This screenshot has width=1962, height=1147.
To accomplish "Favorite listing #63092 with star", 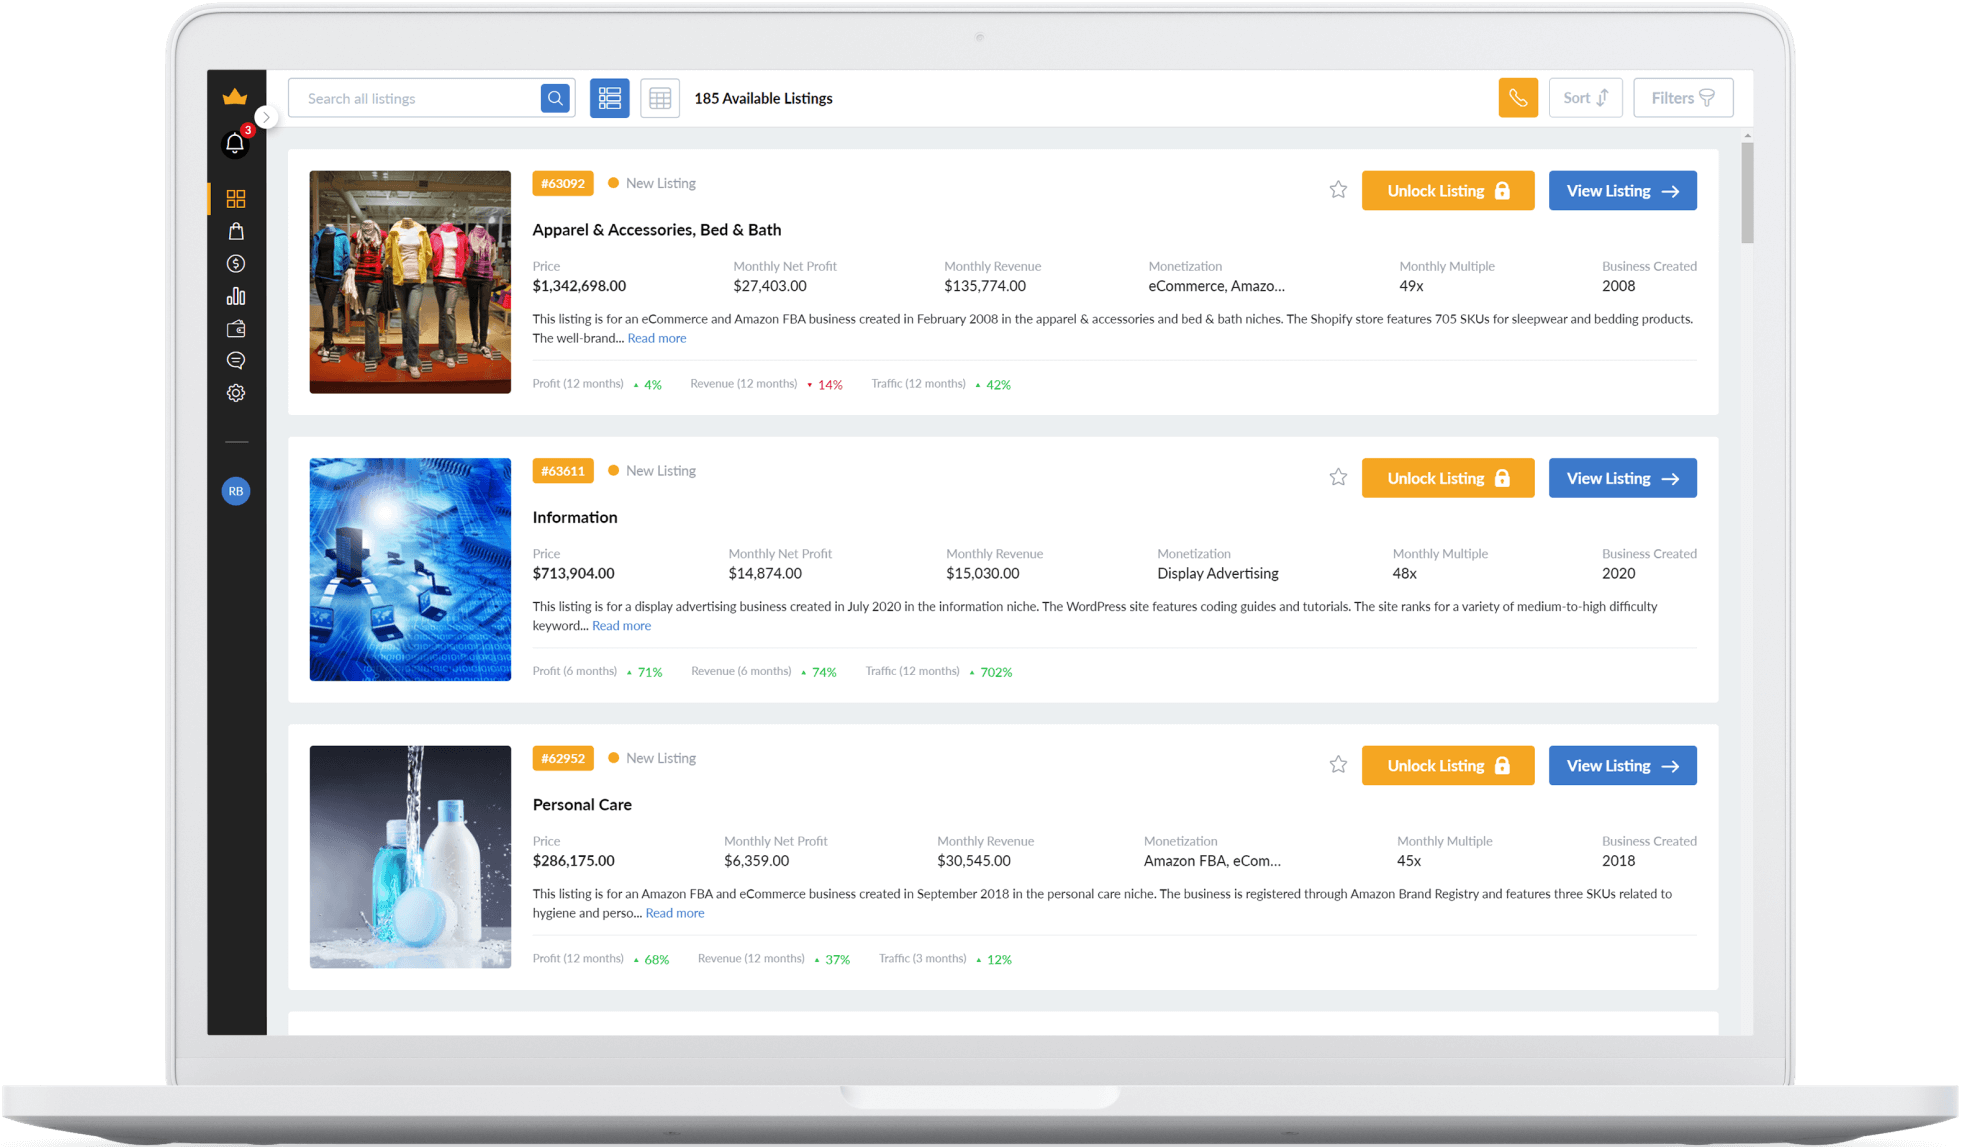I will [x=1338, y=190].
